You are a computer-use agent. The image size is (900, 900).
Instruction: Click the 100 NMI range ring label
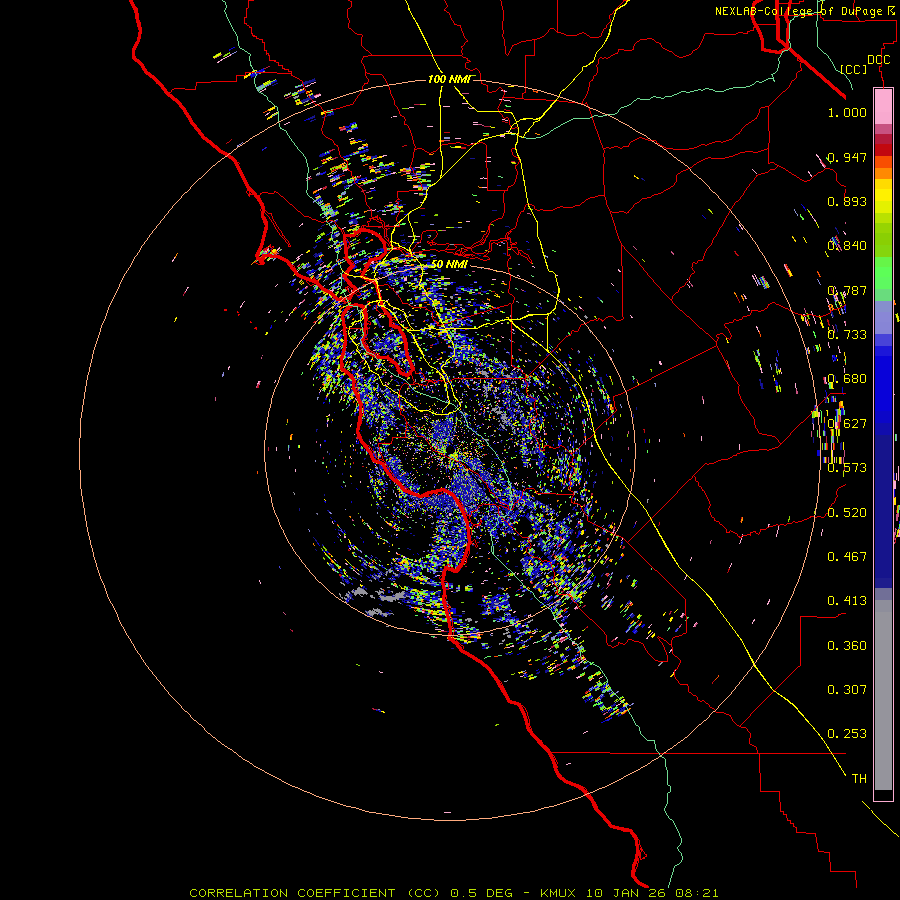[449, 79]
